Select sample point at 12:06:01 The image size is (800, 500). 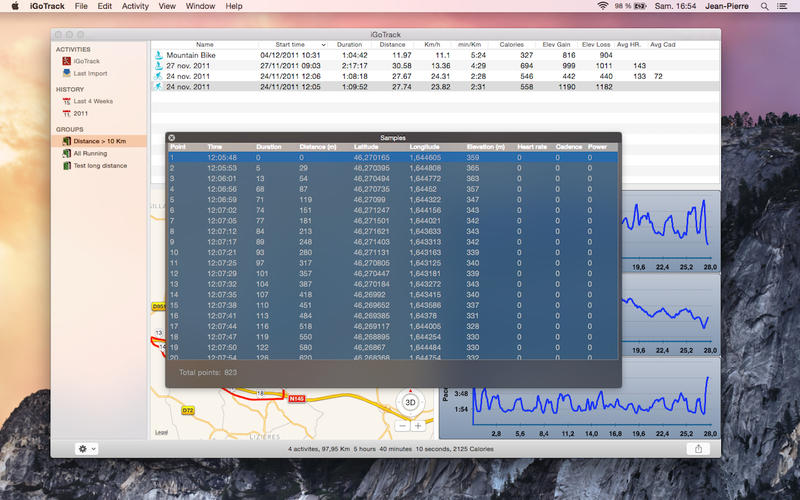pos(393,179)
